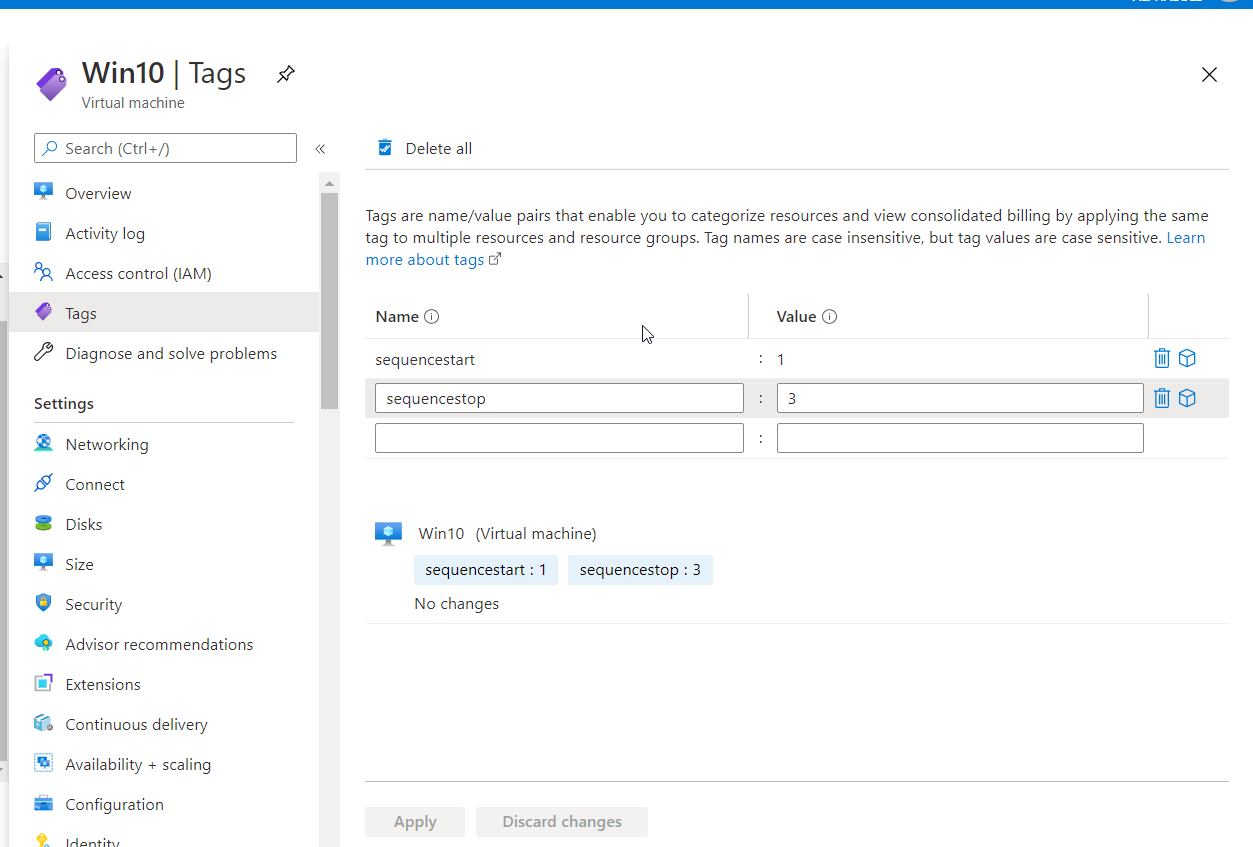The height and width of the screenshot is (847, 1253).
Task: Delete the sequencestart tag with trash icon
Action: 1162,358
